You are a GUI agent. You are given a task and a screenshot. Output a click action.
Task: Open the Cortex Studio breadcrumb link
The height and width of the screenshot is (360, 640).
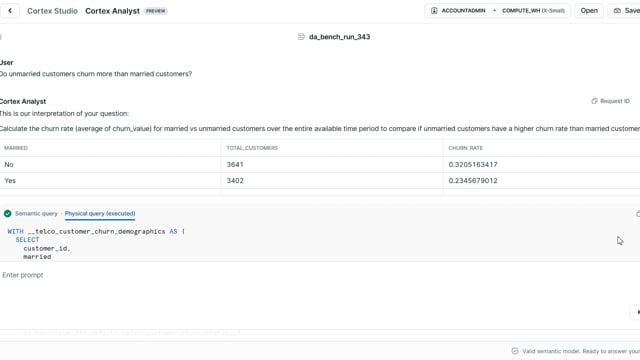52,11
